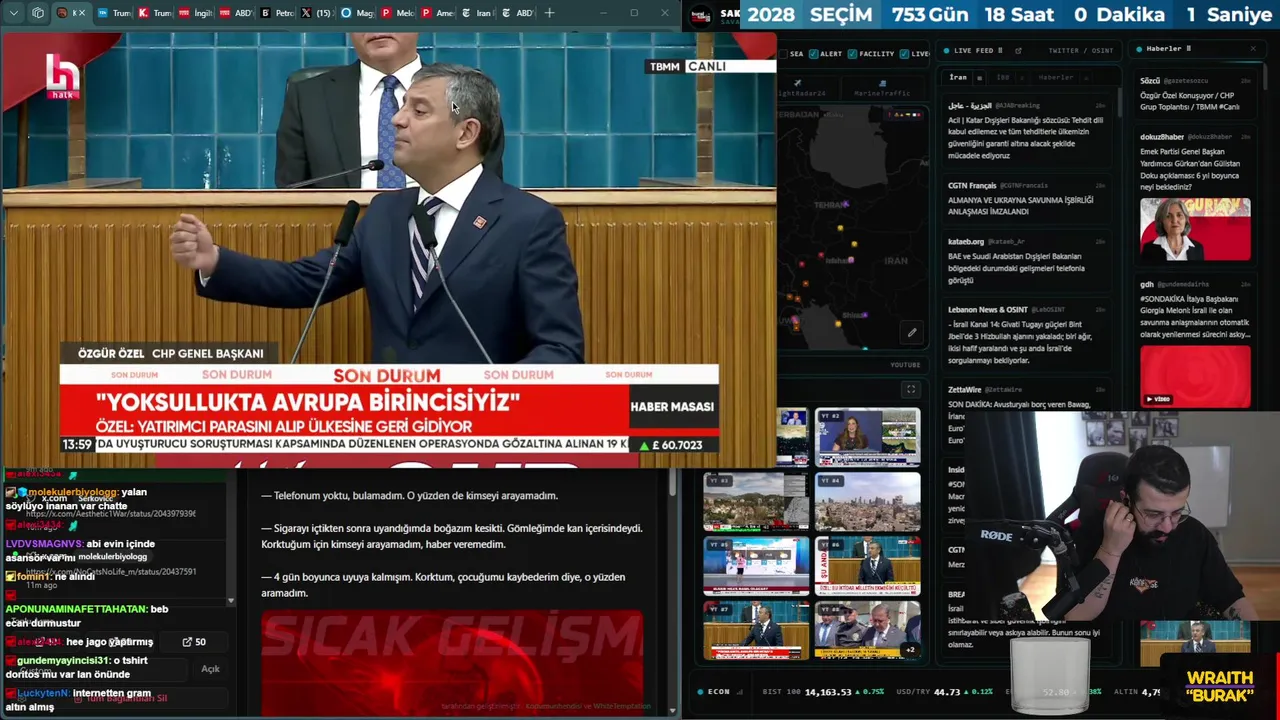The height and width of the screenshot is (720, 1280).
Task: Select the İBB feed tab
Action: (x=1003, y=77)
